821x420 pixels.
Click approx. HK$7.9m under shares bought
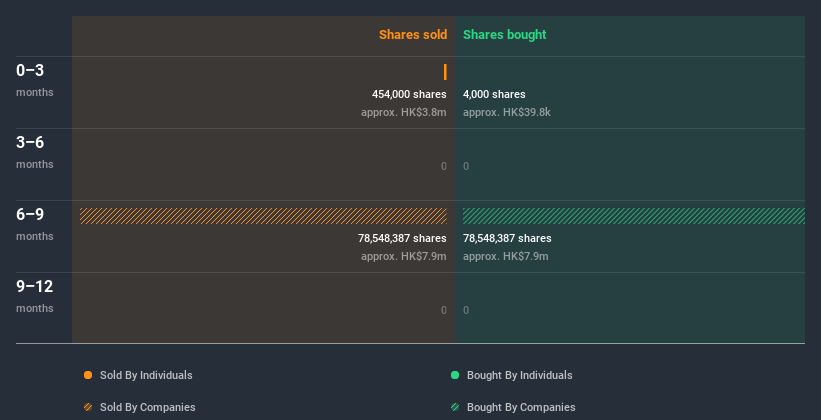(506, 257)
